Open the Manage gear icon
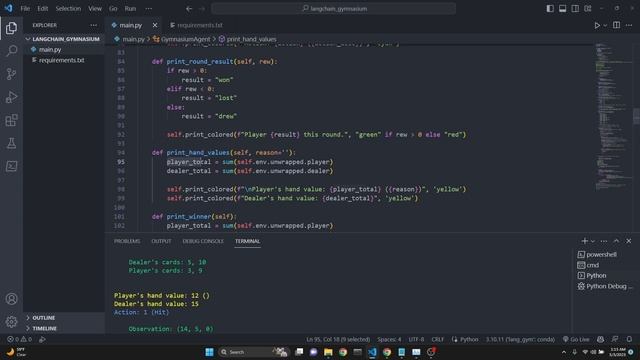 pyautogui.click(x=11, y=322)
